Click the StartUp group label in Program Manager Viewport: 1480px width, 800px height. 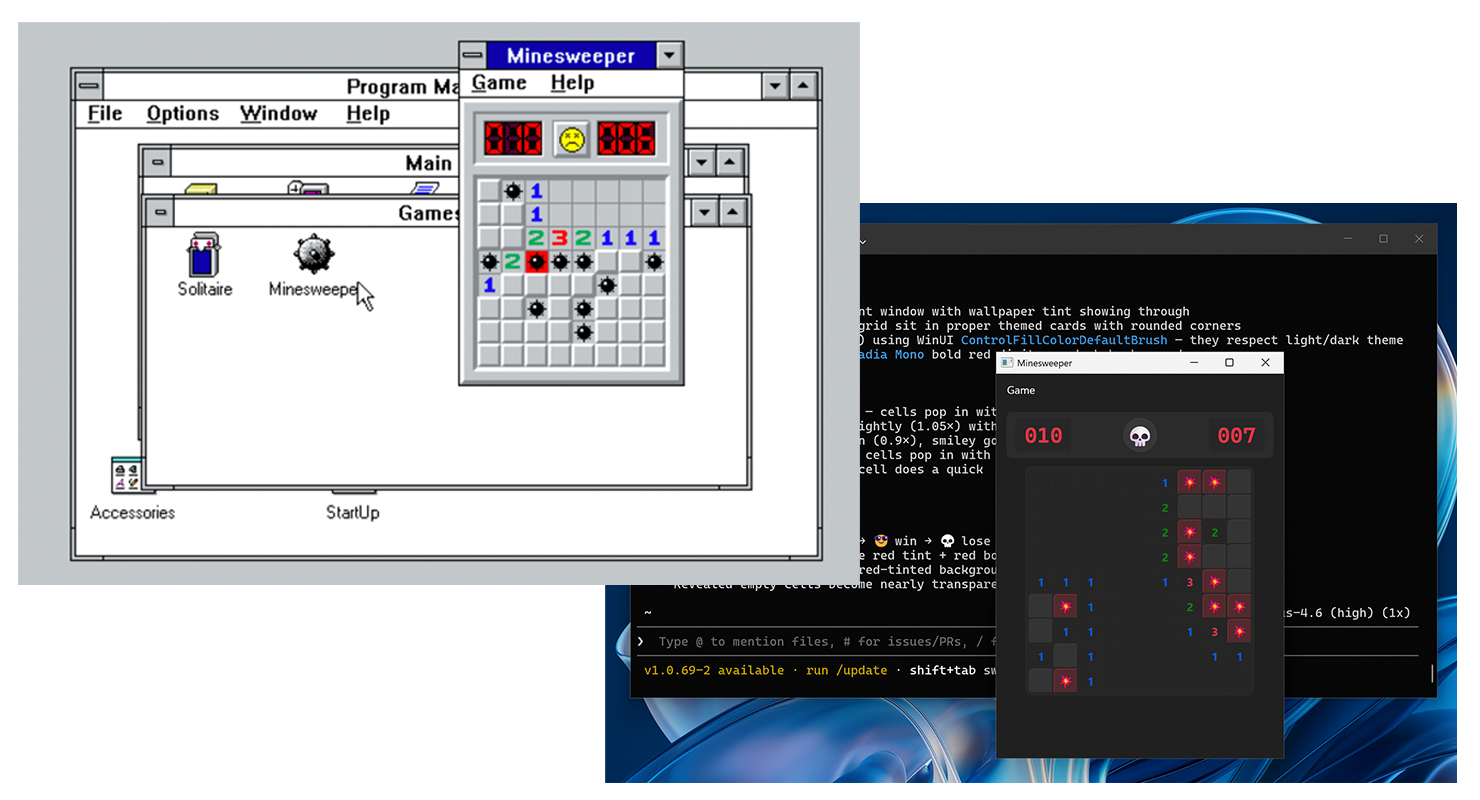[353, 513]
